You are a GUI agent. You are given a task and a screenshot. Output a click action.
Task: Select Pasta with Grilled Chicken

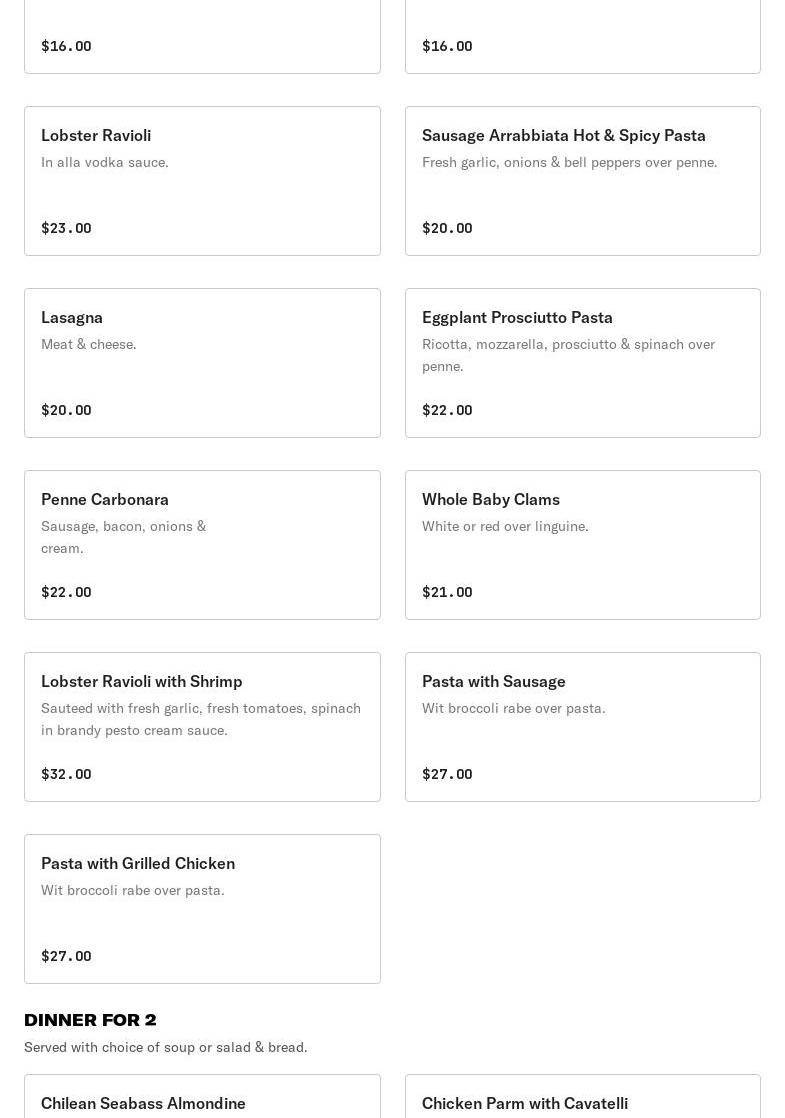(x=202, y=909)
